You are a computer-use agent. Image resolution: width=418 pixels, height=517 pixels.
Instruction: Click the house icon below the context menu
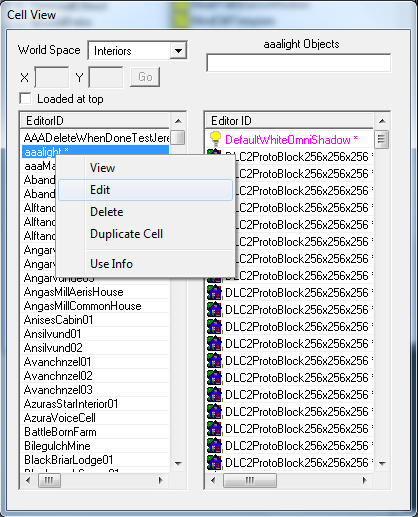tap(214, 292)
